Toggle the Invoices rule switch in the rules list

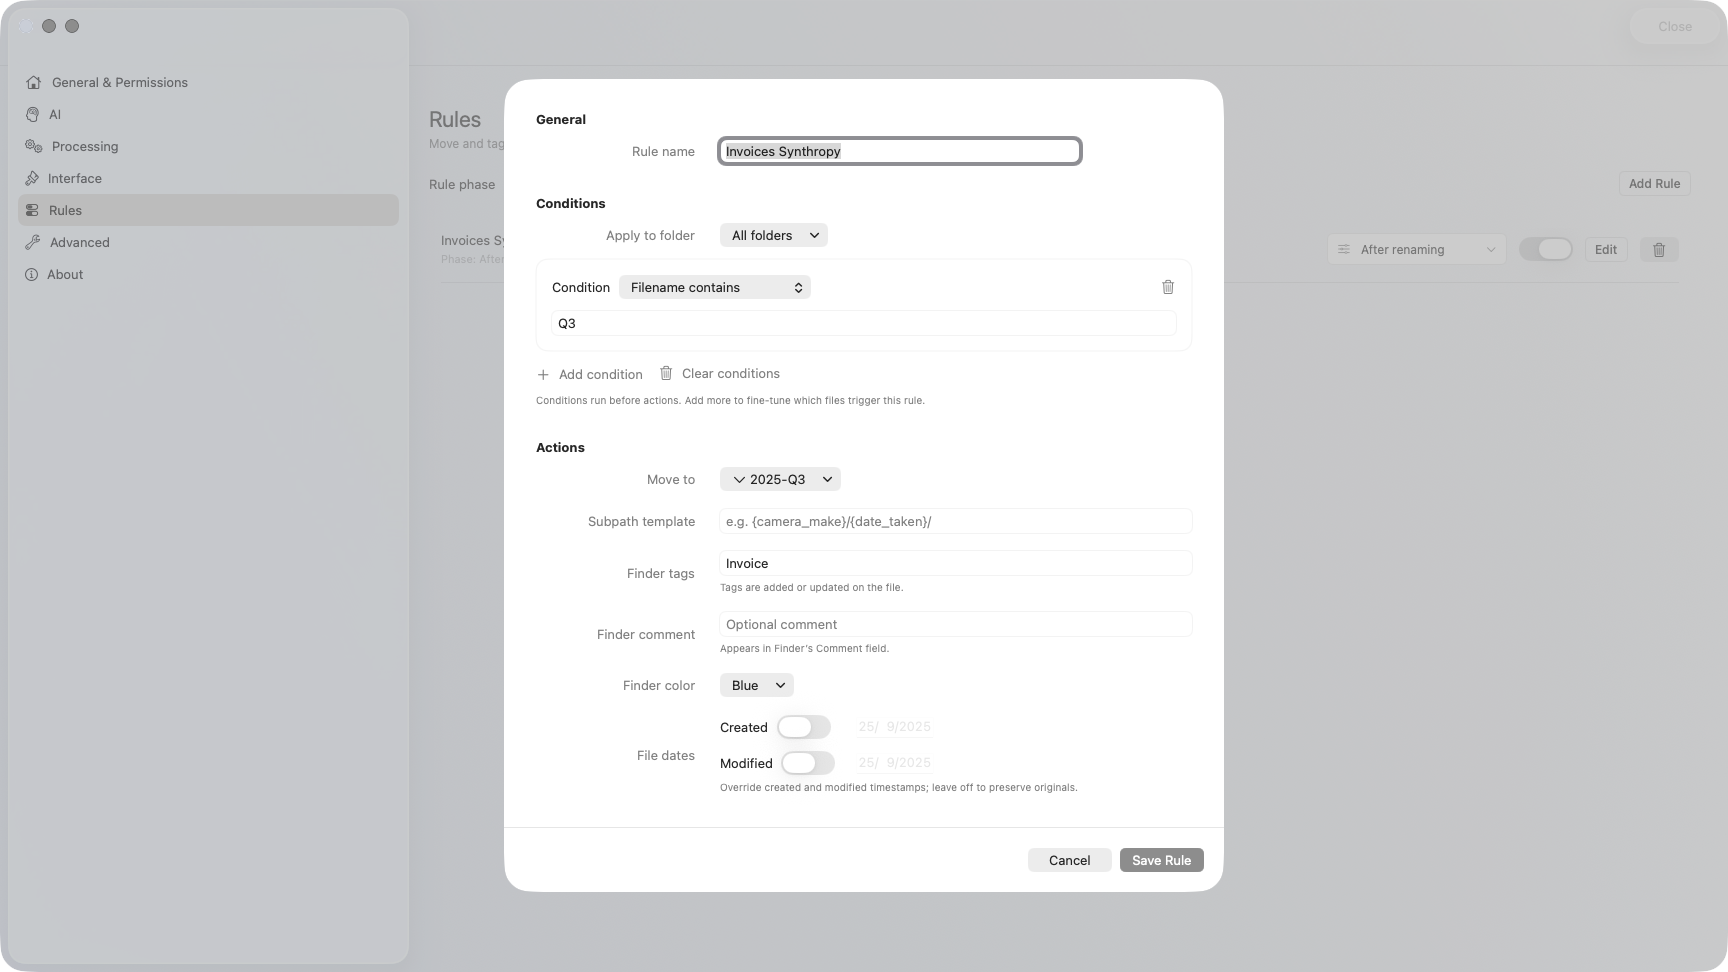click(x=1545, y=250)
